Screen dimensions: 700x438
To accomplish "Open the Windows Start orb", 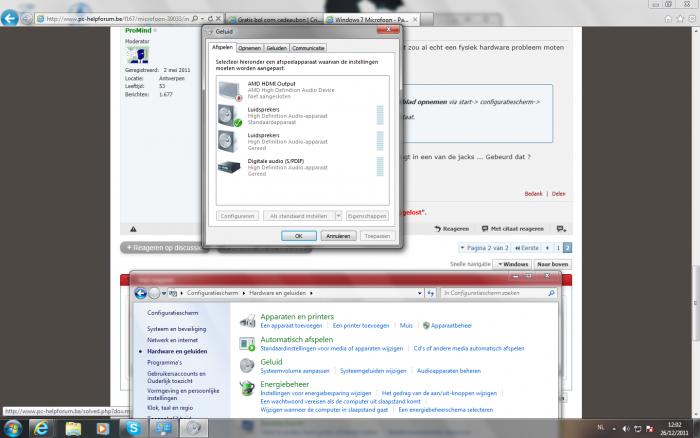I will click(12, 429).
